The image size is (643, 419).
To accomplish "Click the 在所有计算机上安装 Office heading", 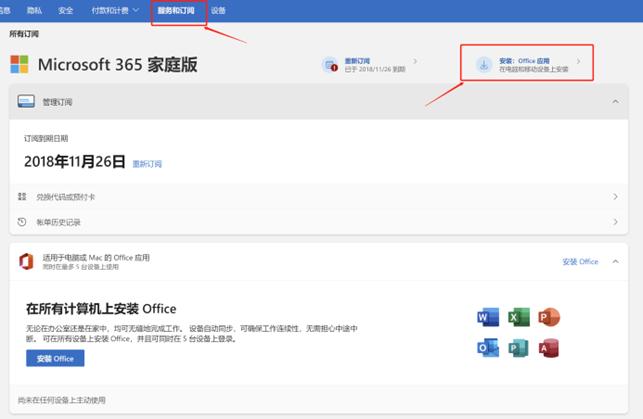I will pos(101,309).
